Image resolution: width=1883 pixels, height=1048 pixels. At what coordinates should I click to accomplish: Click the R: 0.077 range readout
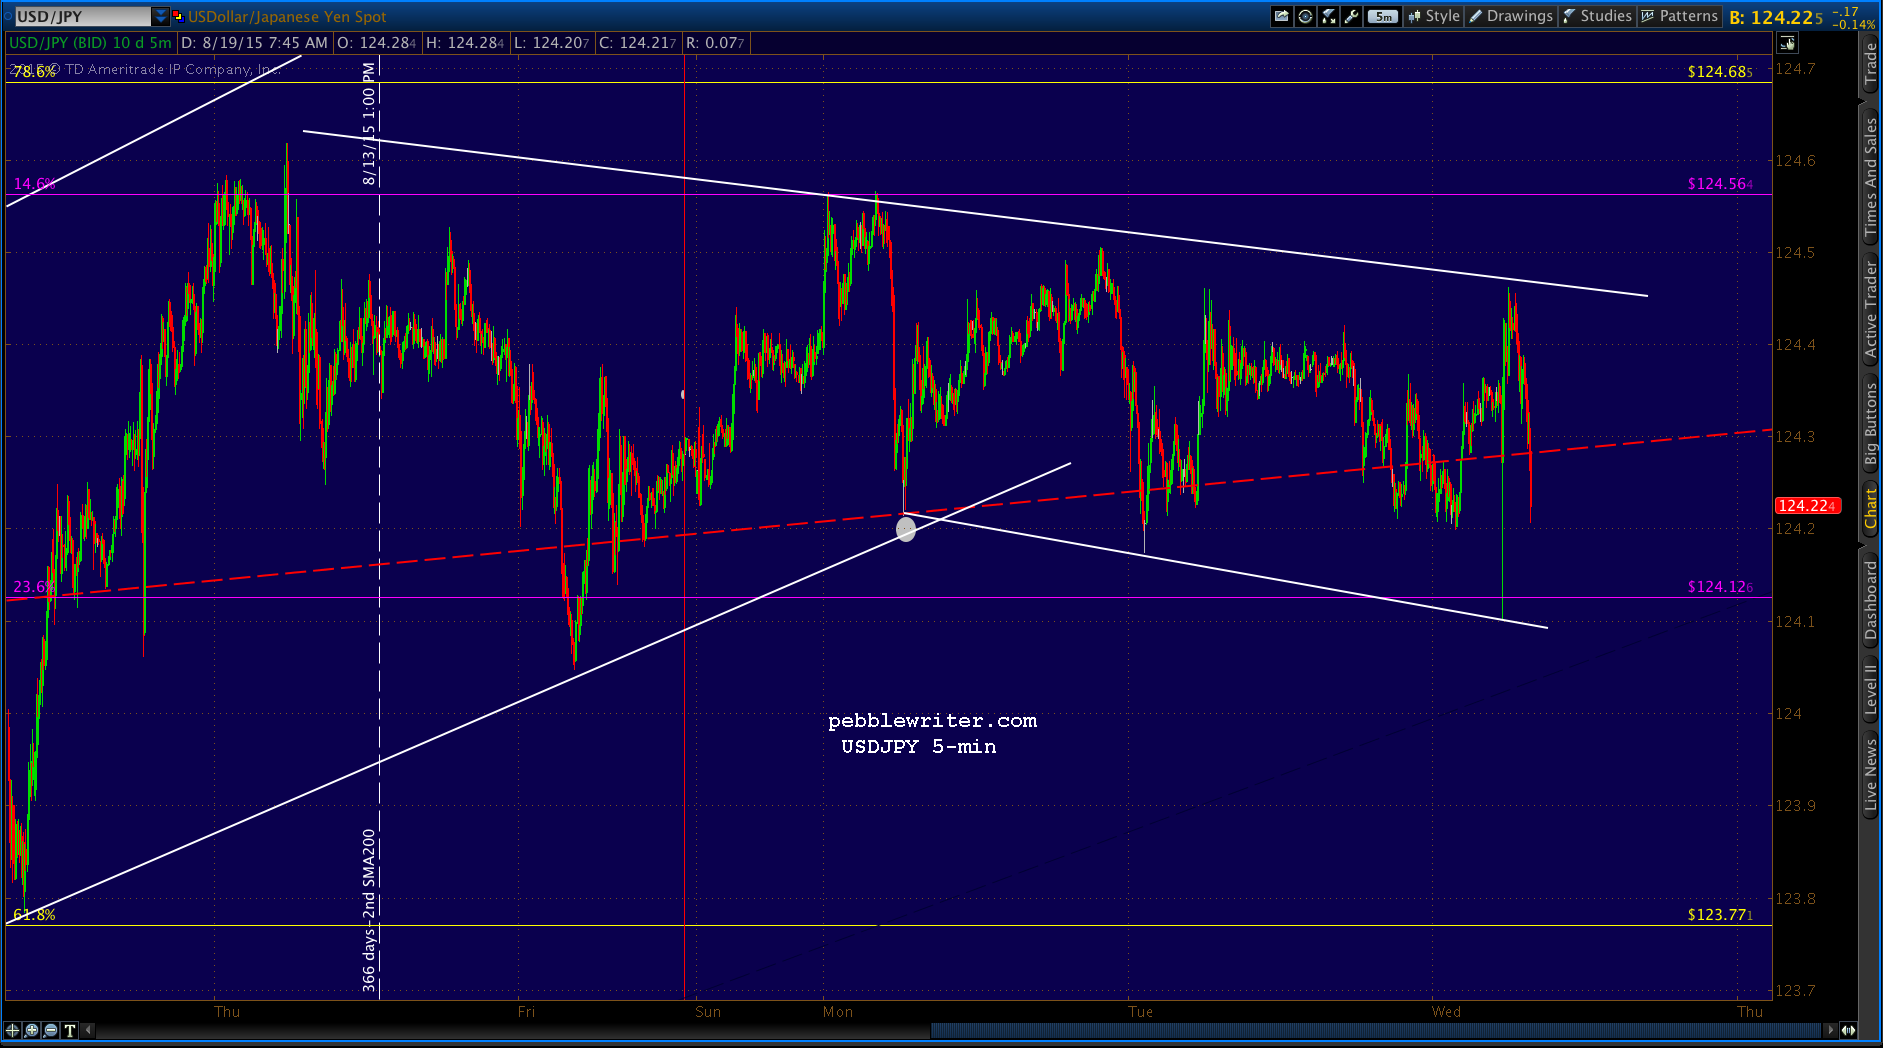715,43
